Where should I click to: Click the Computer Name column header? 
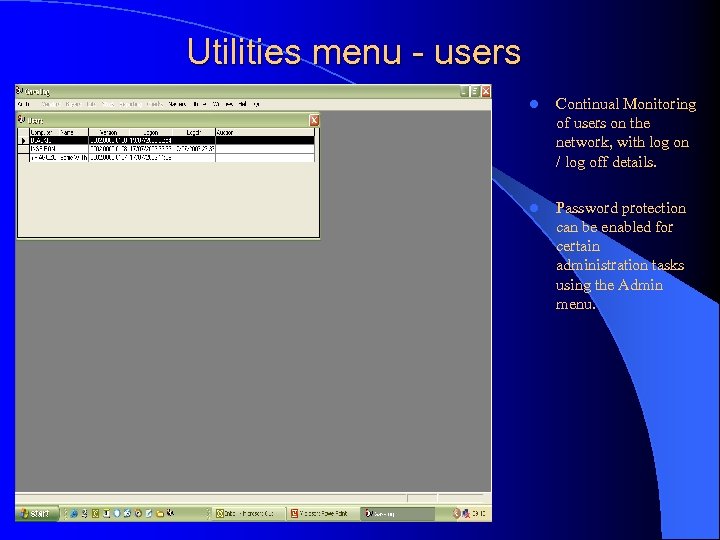(x=59, y=132)
